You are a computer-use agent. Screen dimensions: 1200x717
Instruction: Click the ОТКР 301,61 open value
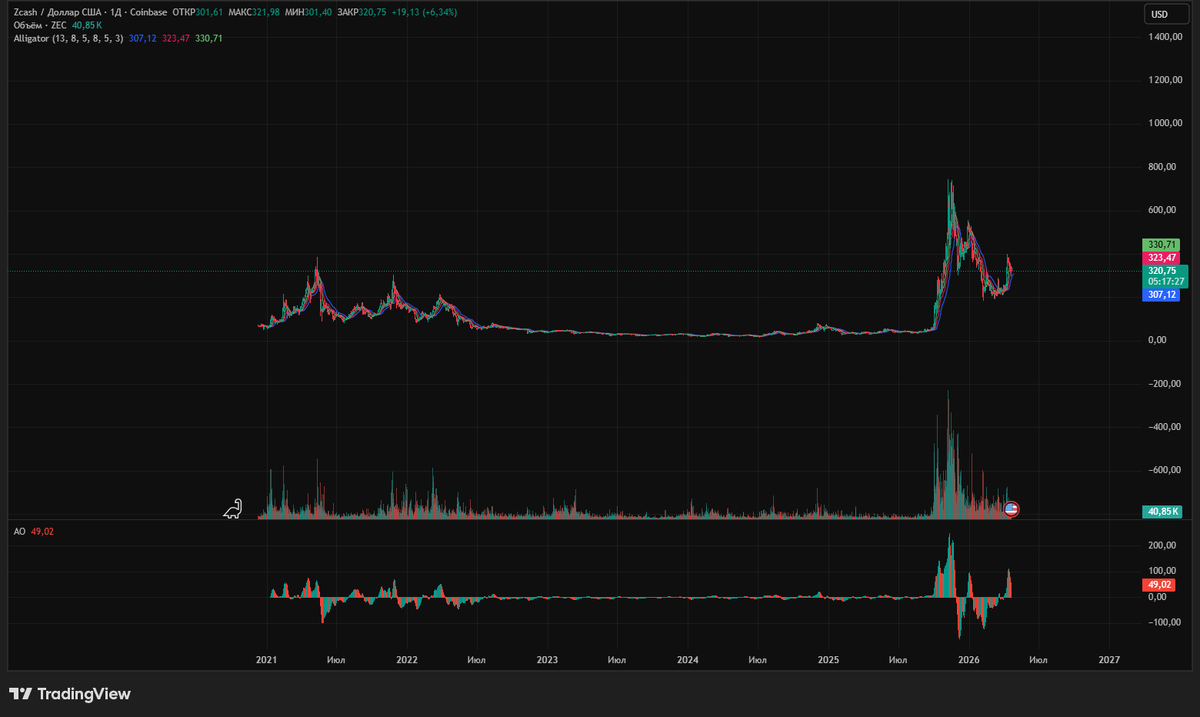point(198,13)
